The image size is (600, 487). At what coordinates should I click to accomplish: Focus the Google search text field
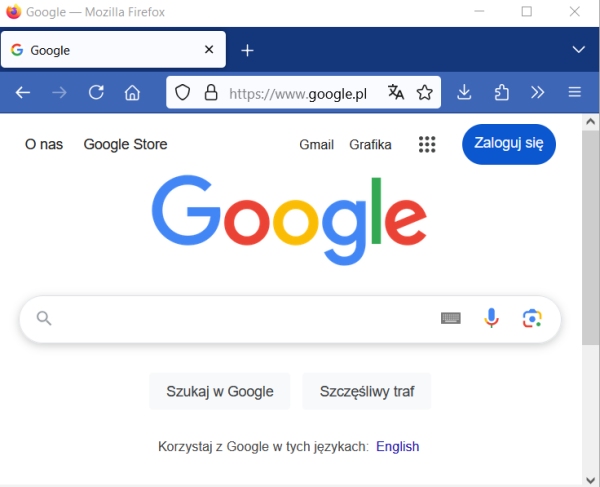click(x=240, y=318)
